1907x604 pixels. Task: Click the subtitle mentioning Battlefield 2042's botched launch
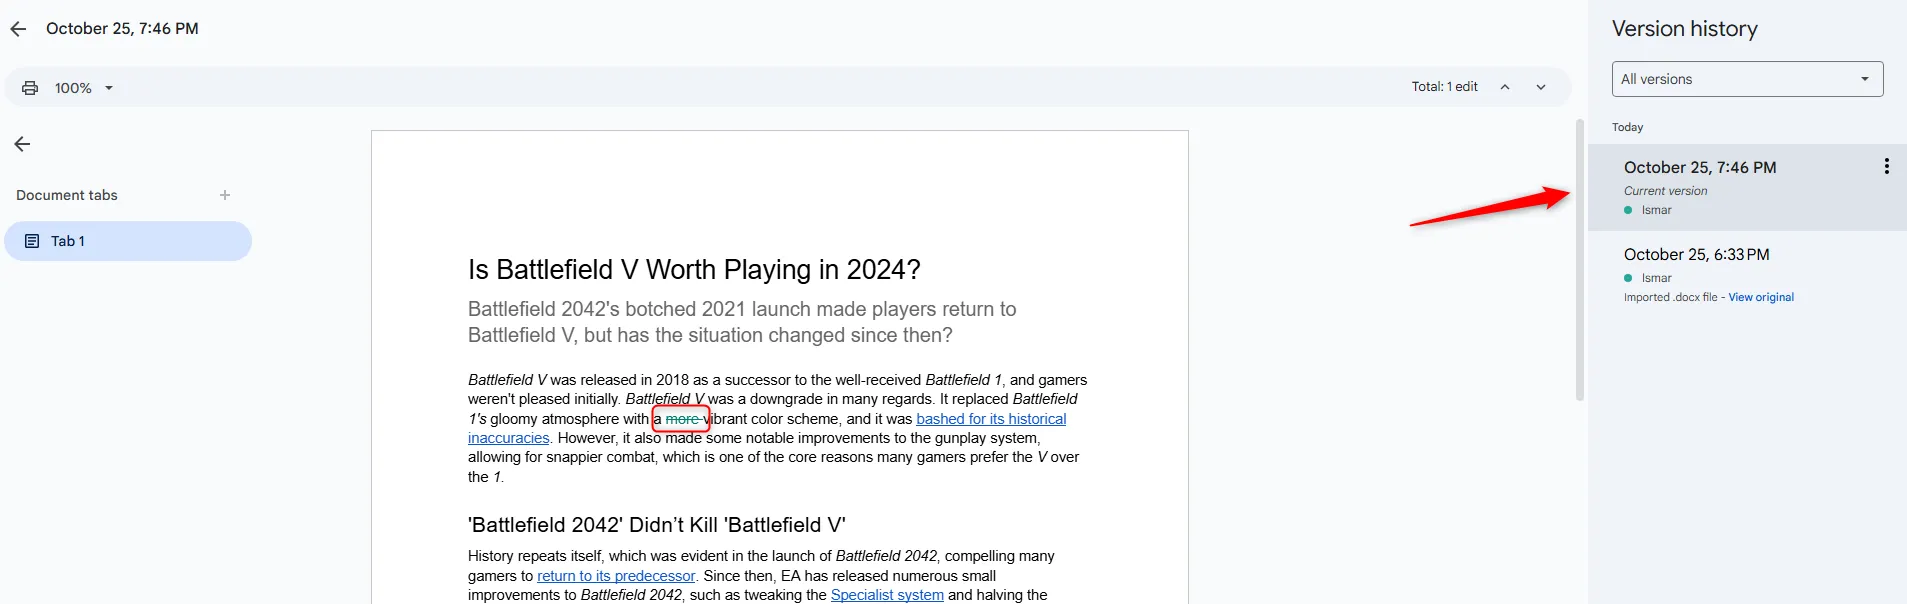tap(742, 322)
